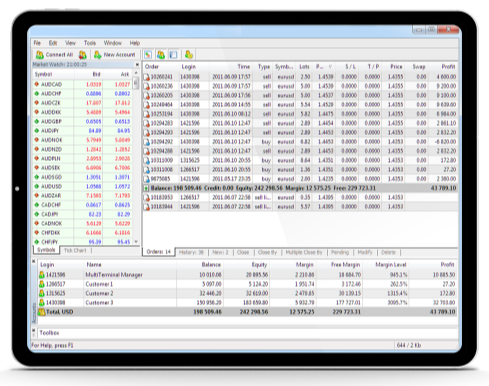
Task: Click the Customer 1 account icon
Action: [x=42, y=284]
